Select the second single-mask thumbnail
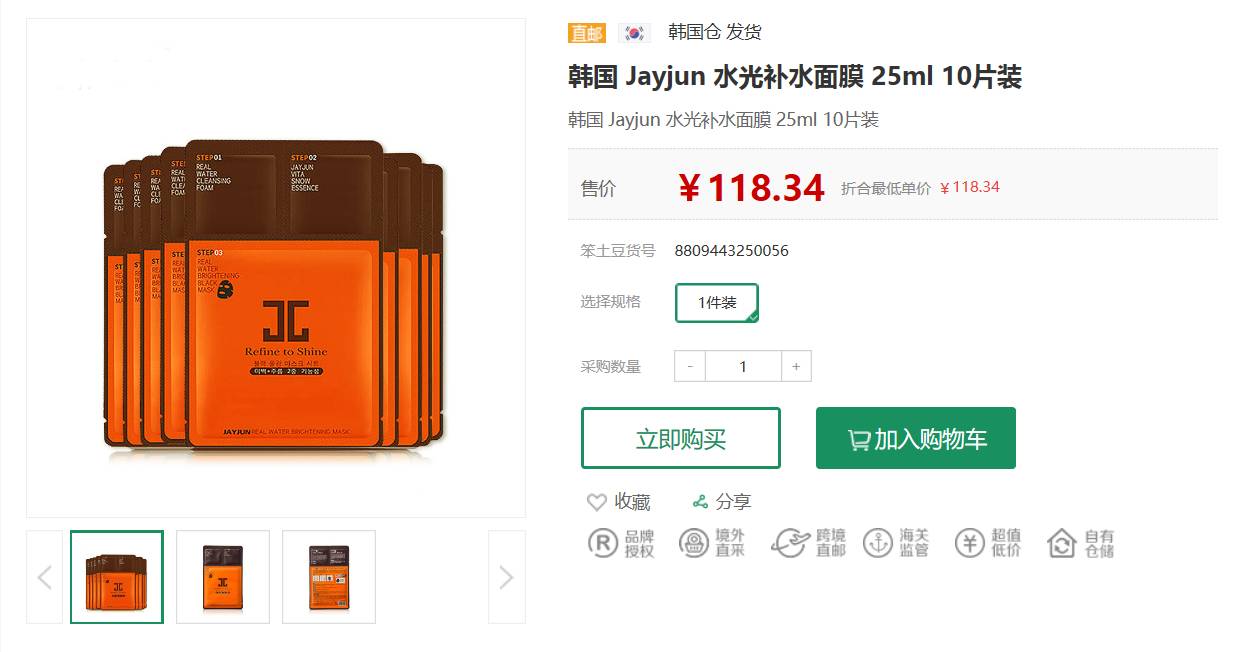 click(223, 577)
